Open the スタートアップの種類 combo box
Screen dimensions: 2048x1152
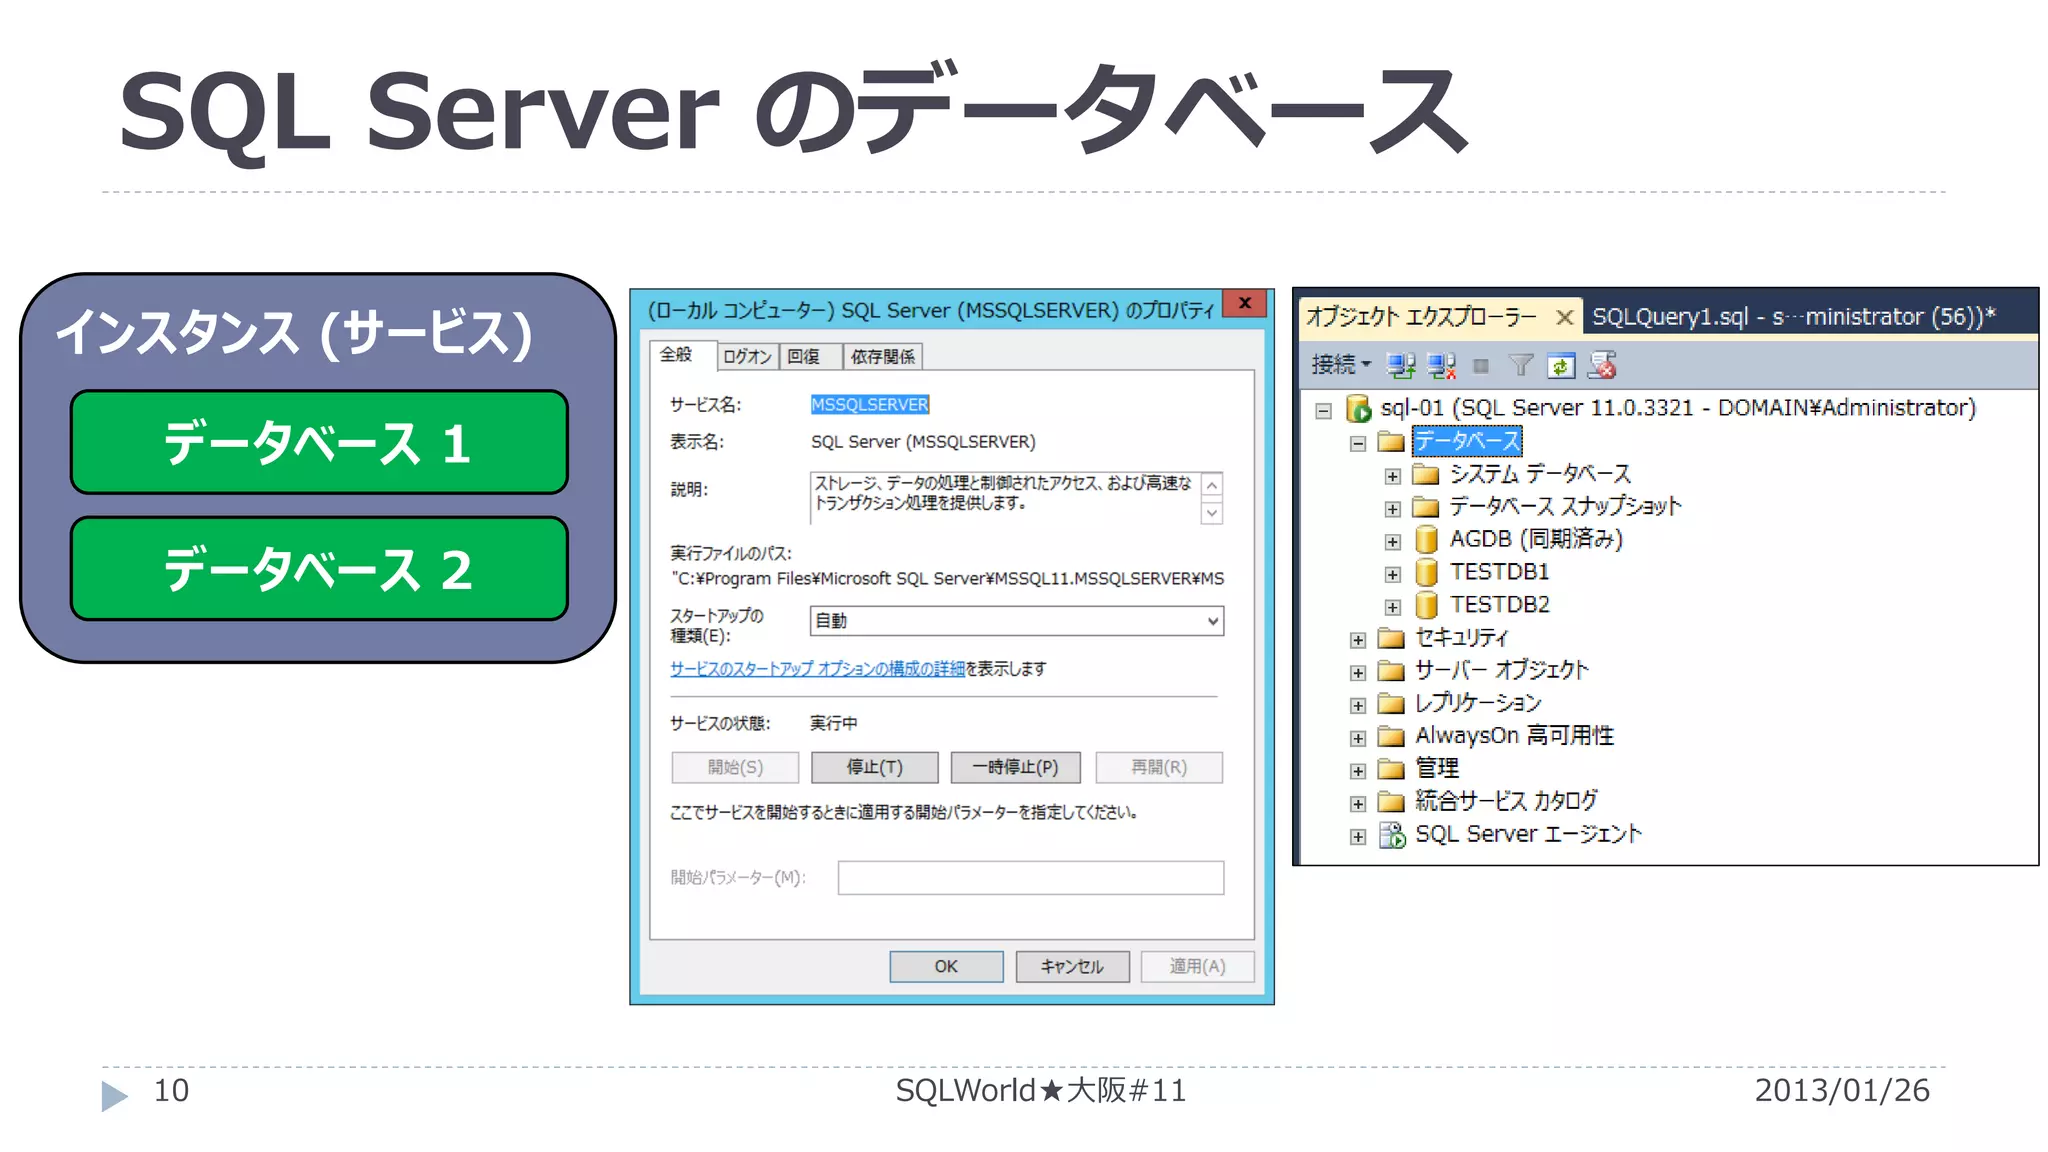[x=1016, y=621]
